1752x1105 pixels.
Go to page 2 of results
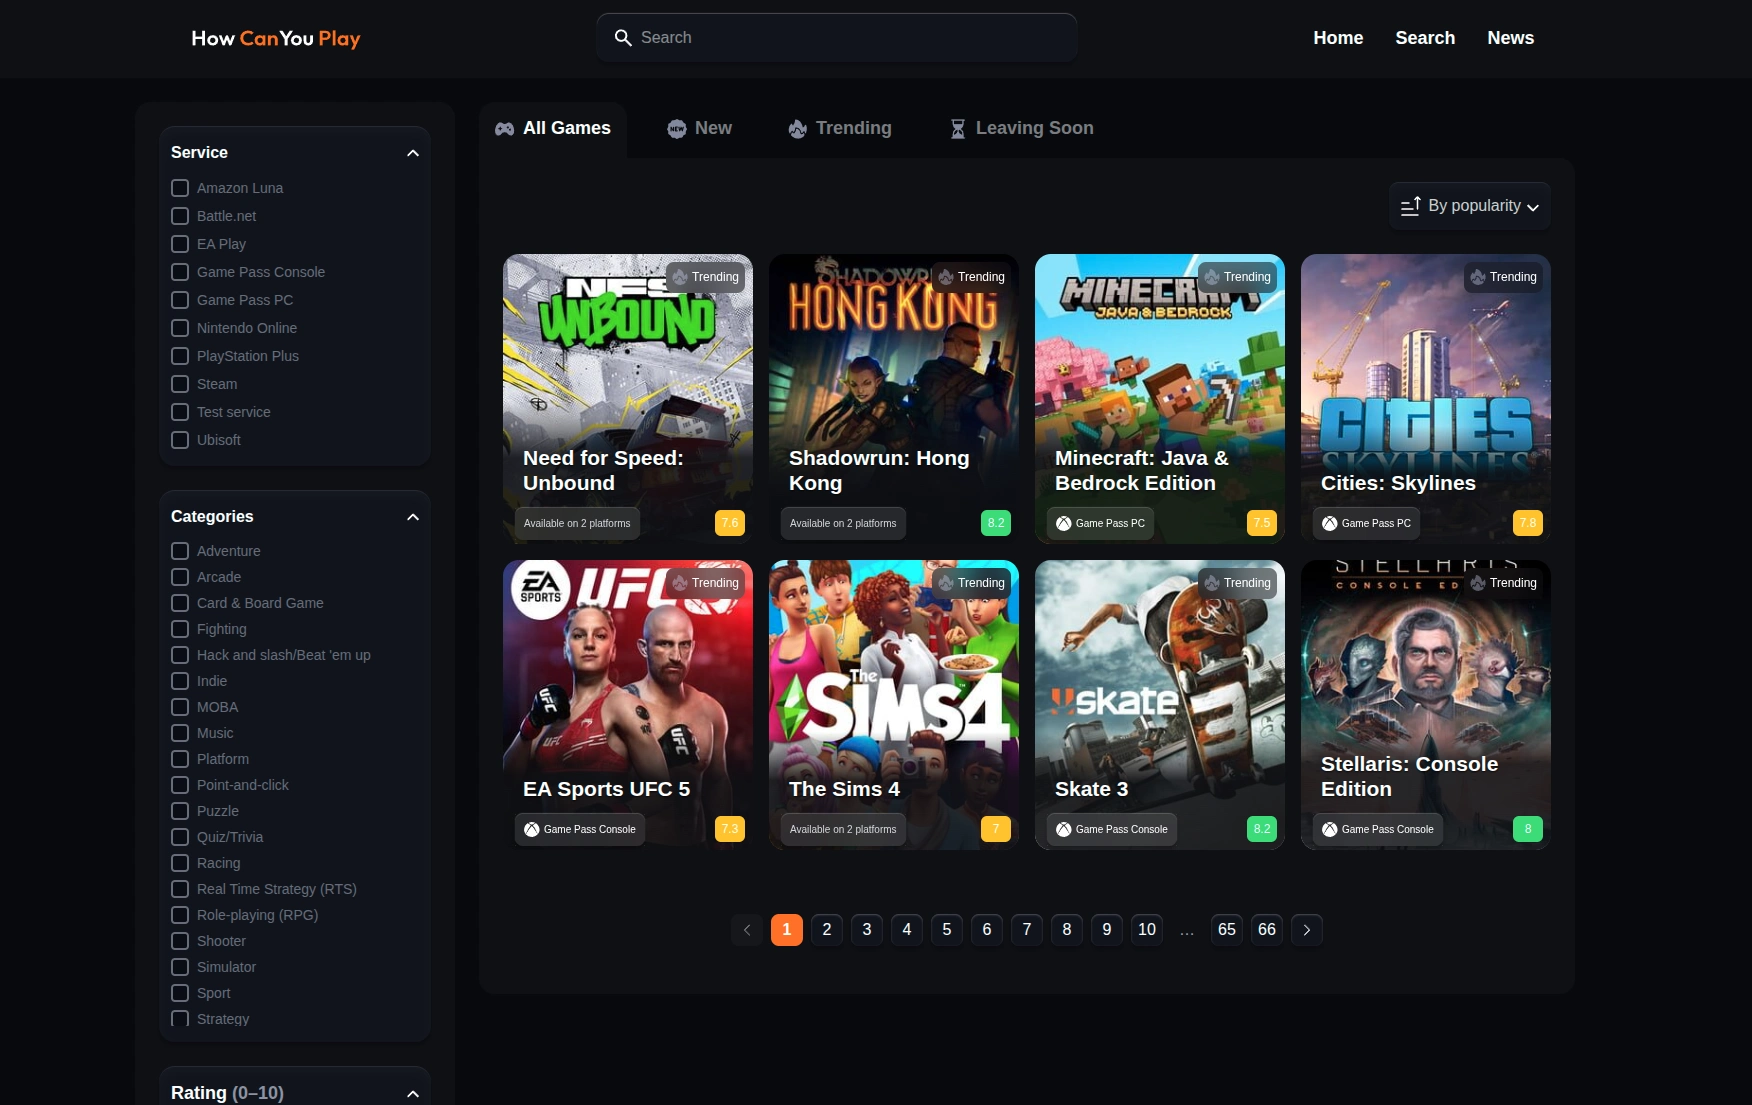pyautogui.click(x=827, y=930)
